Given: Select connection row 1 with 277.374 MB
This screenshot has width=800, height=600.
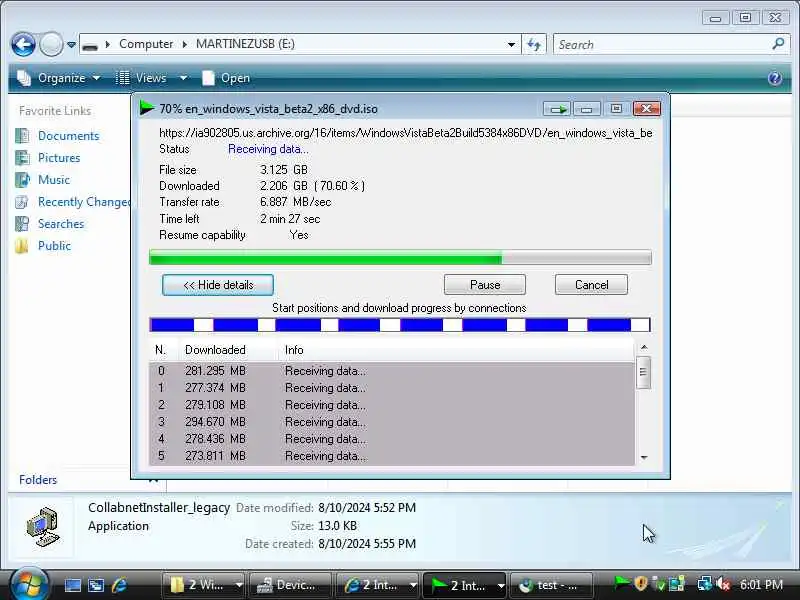Looking at the screenshot, I should click(392, 388).
